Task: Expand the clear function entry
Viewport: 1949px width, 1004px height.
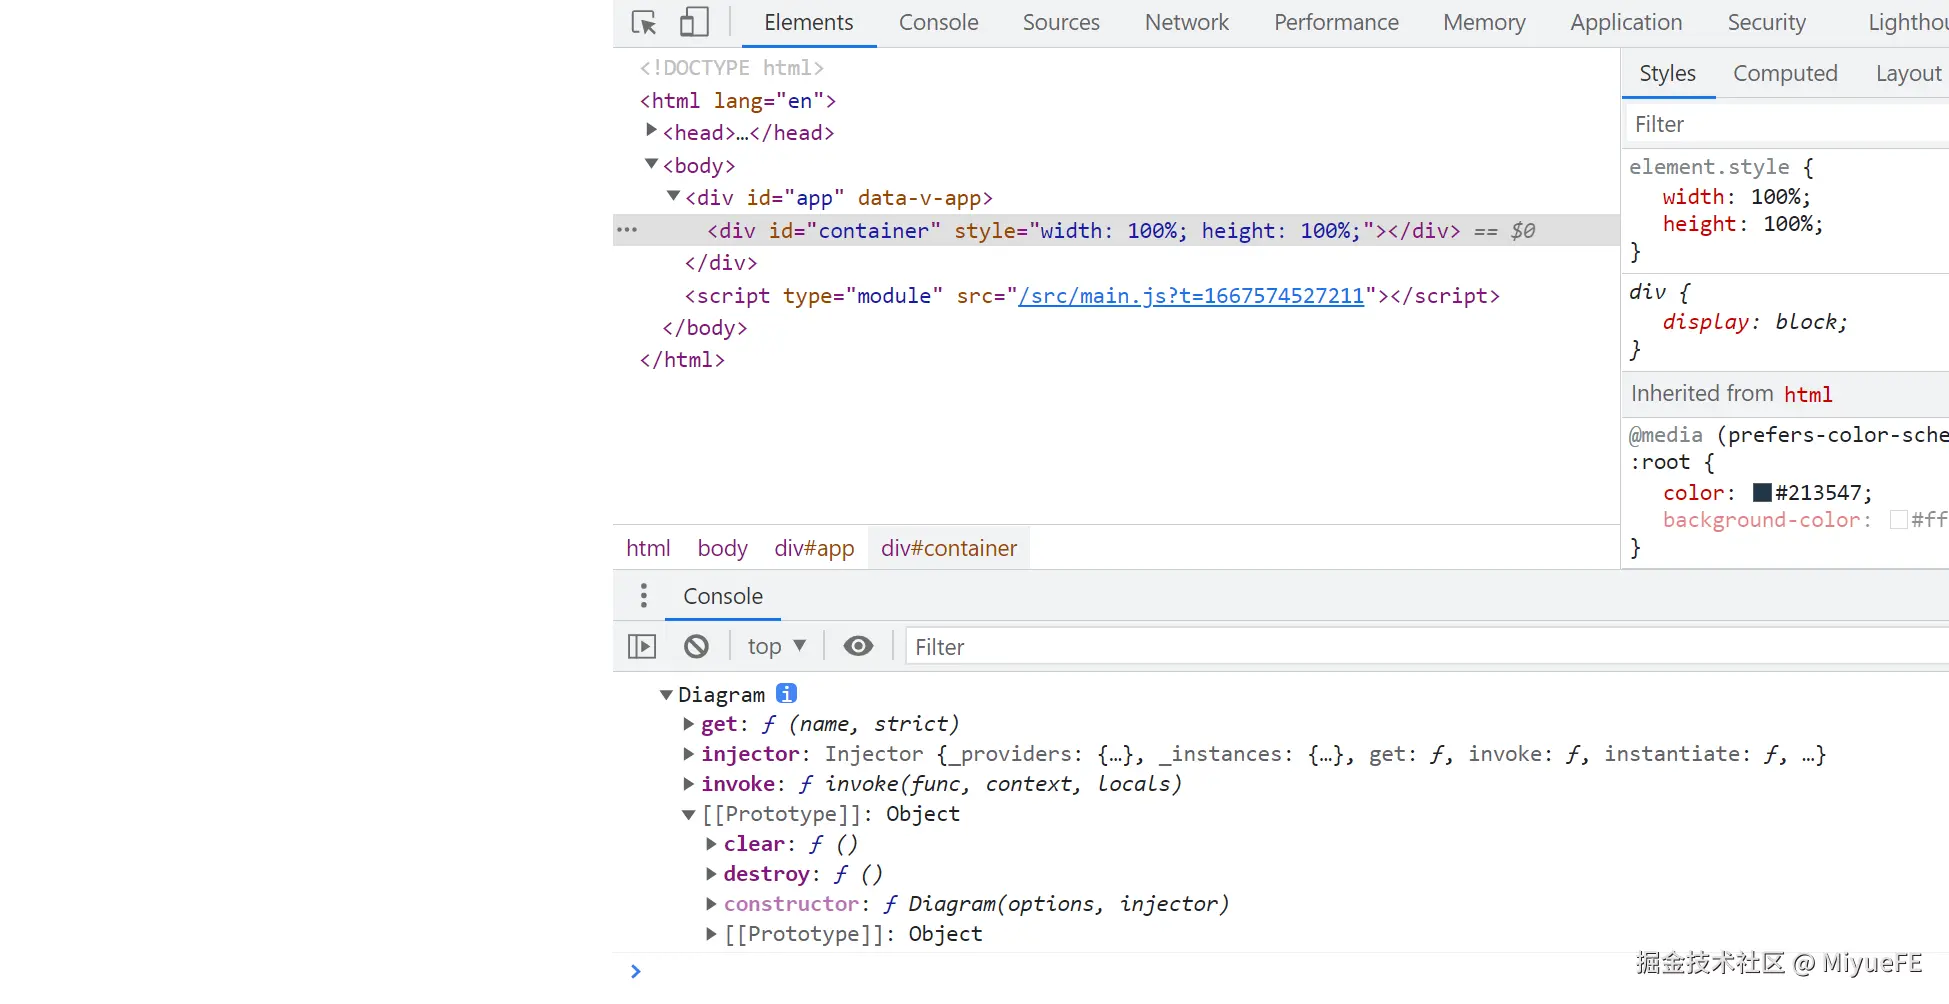Action: pos(711,844)
